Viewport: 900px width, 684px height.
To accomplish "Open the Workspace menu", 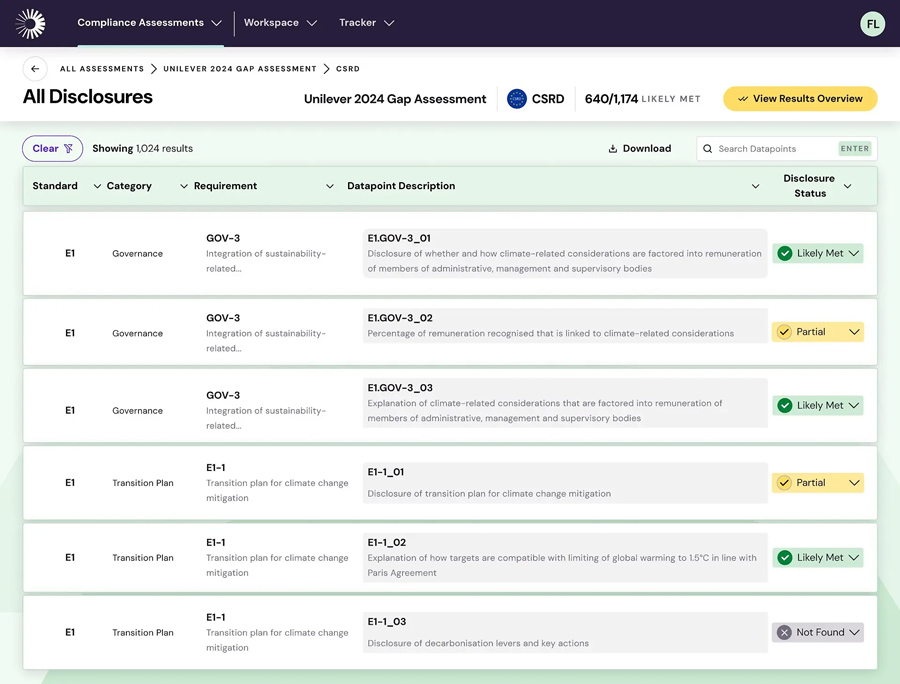I will 280,23.
